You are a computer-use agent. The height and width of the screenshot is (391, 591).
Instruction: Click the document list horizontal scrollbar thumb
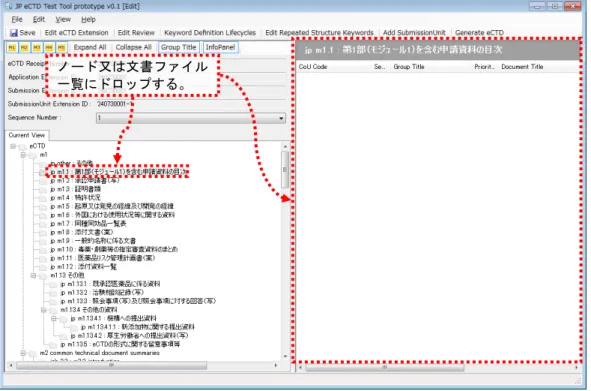point(384,367)
